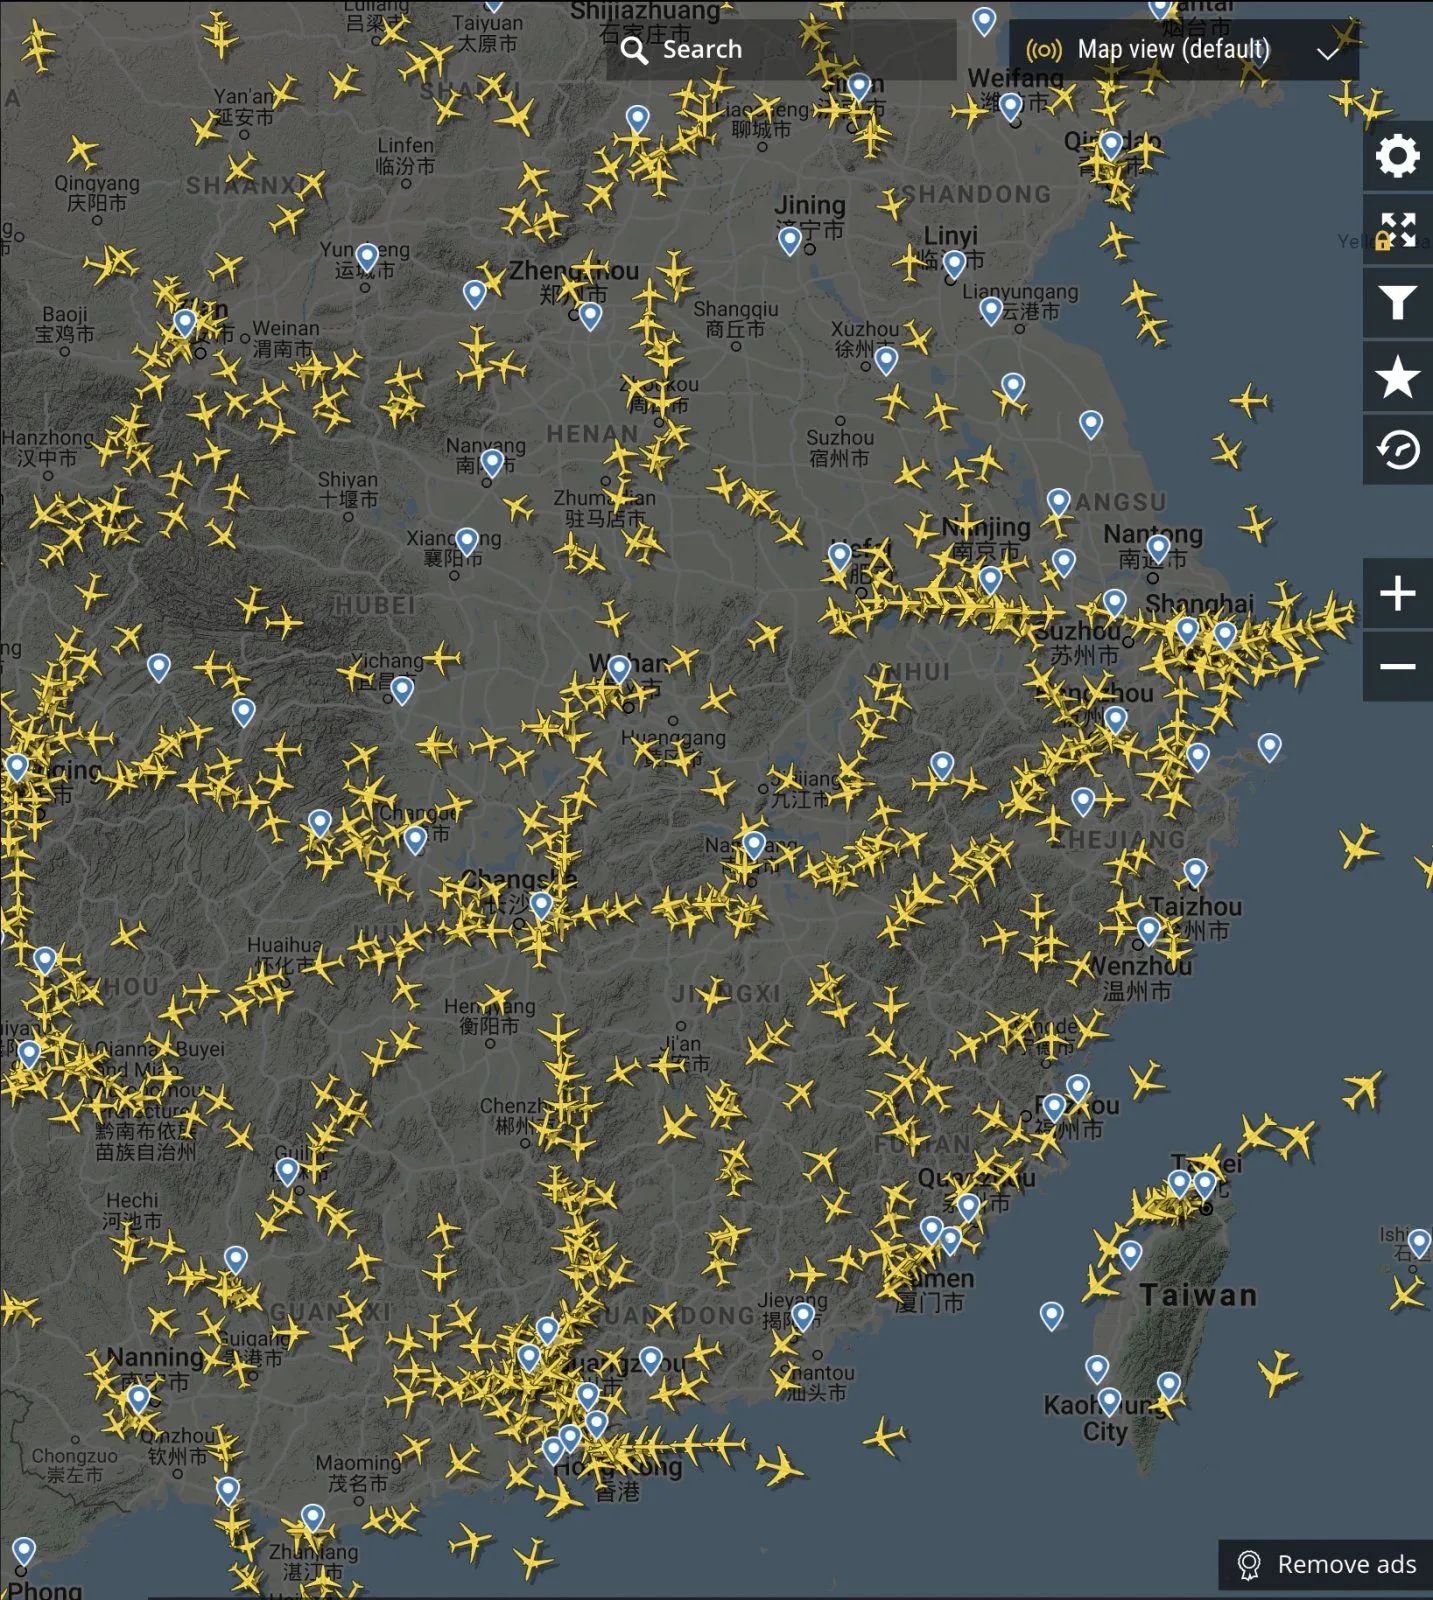Open bookmarks with the star icon
This screenshot has width=1433, height=1600.
pyautogui.click(x=1397, y=377)
